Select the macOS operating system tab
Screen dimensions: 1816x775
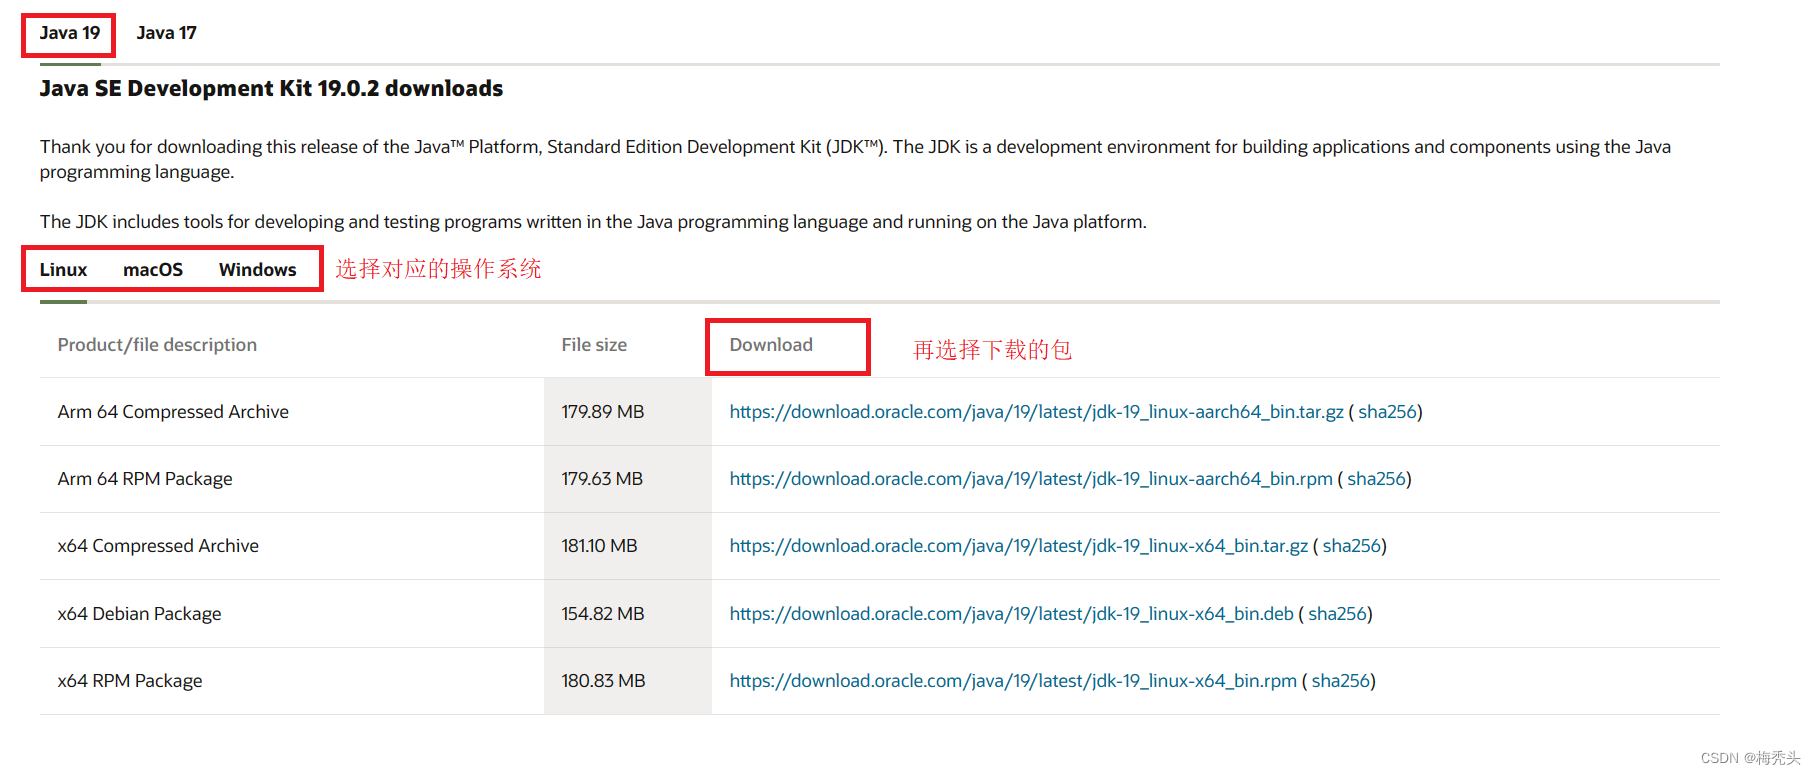[x=153, y=270]
